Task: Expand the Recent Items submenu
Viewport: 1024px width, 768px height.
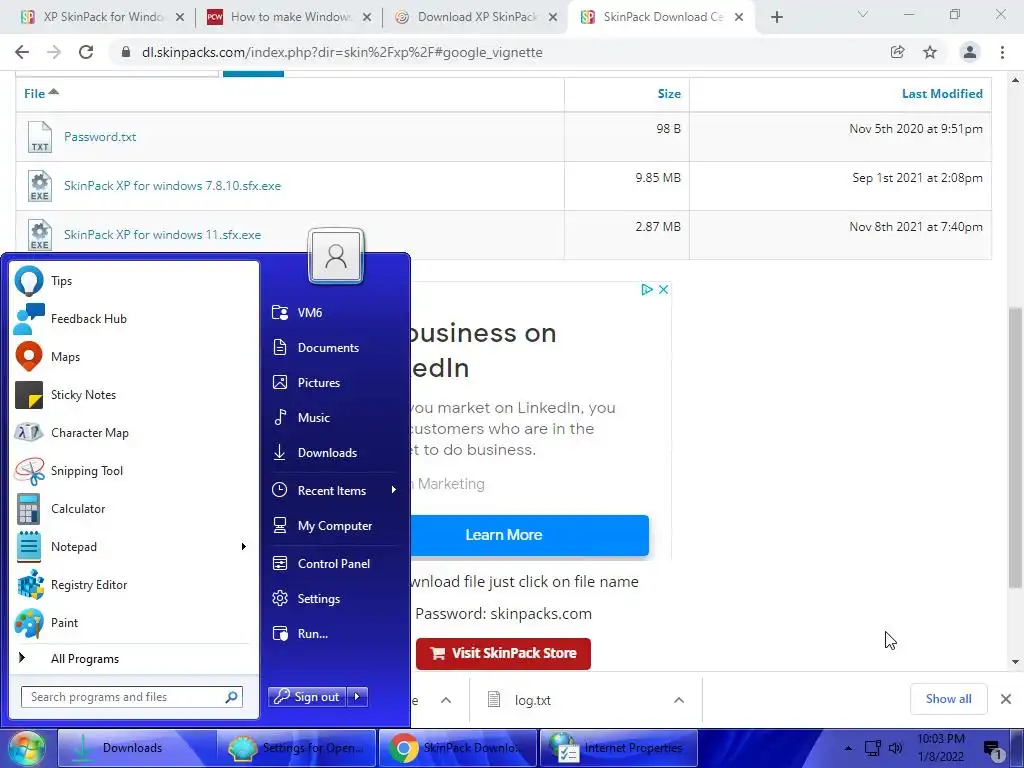Action: (333, 490)
